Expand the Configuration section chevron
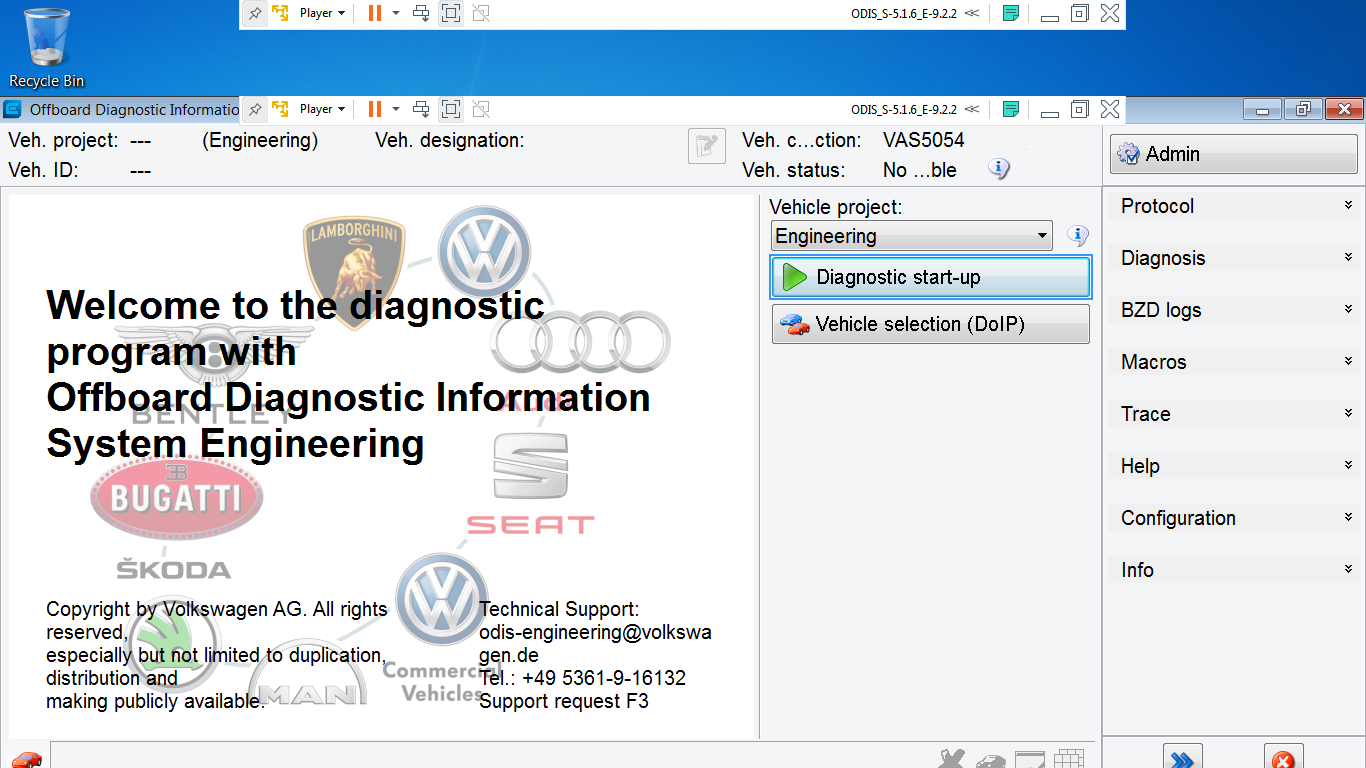This screenshot has width=1366, height=768. click(x=1348, y=517)
